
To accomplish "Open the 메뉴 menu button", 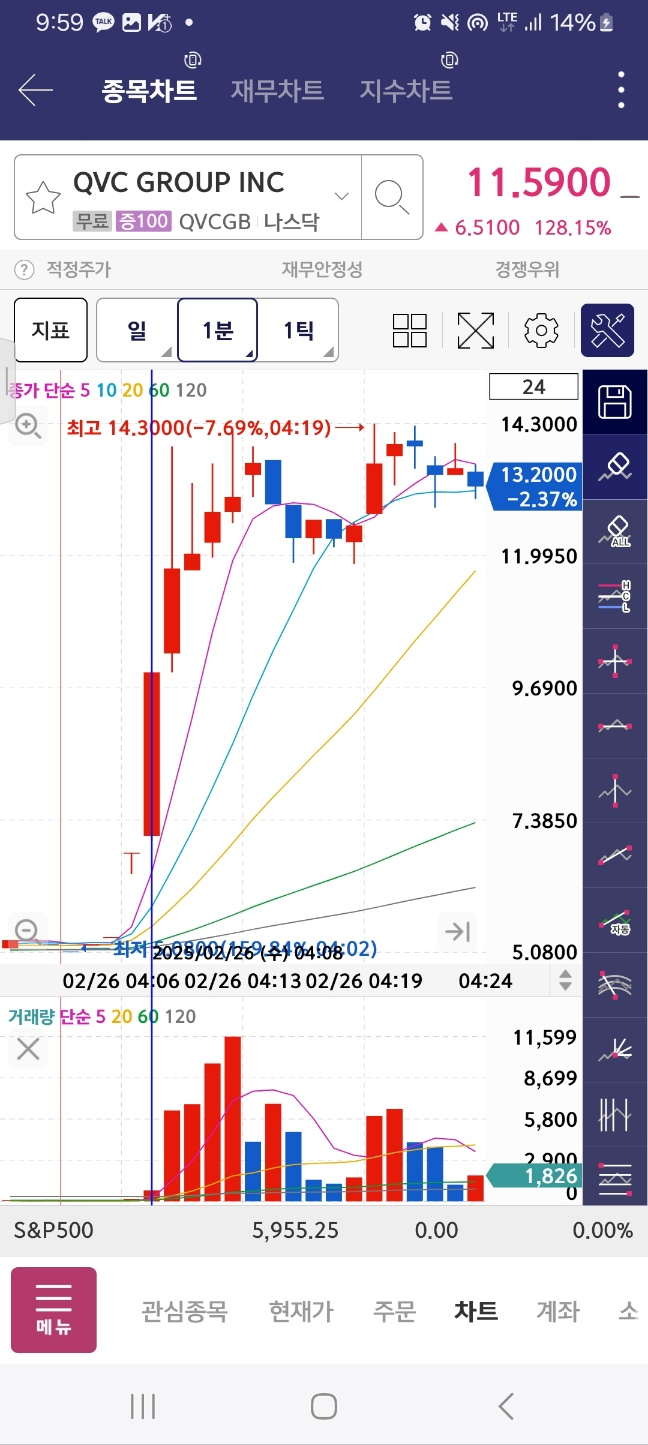I will (54, 1310).
